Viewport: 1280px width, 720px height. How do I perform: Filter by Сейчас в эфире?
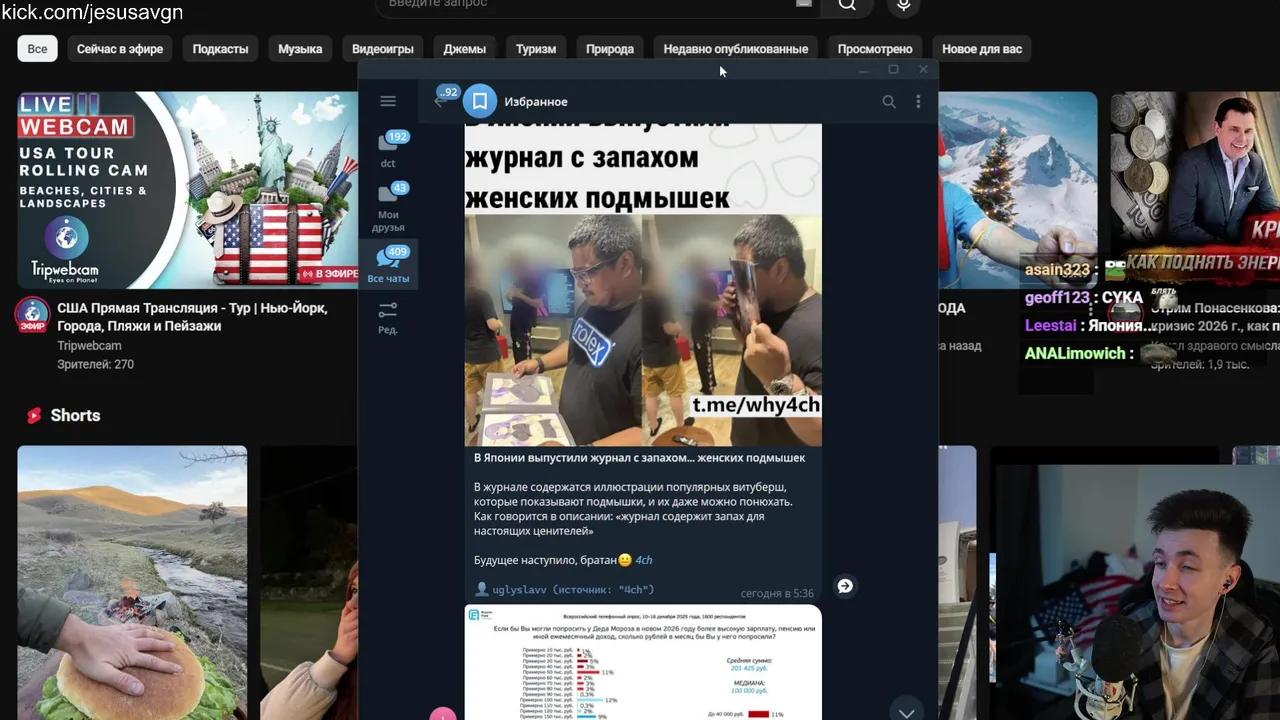coord(120,49)
